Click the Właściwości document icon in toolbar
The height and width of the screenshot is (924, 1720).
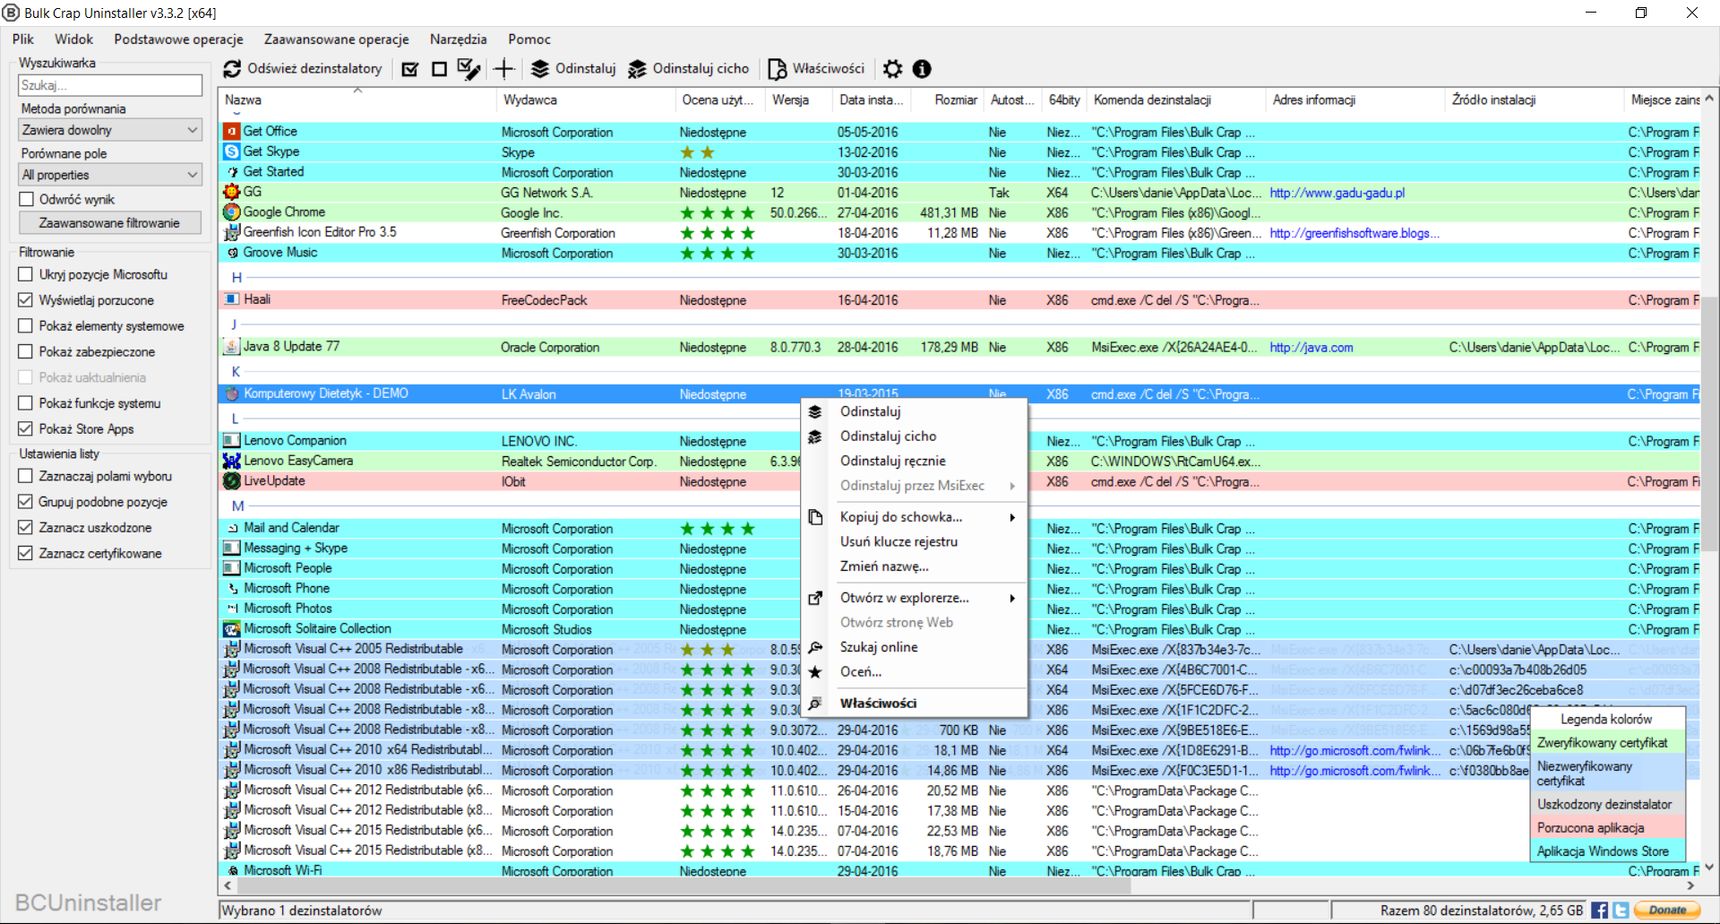pos(777,69)
